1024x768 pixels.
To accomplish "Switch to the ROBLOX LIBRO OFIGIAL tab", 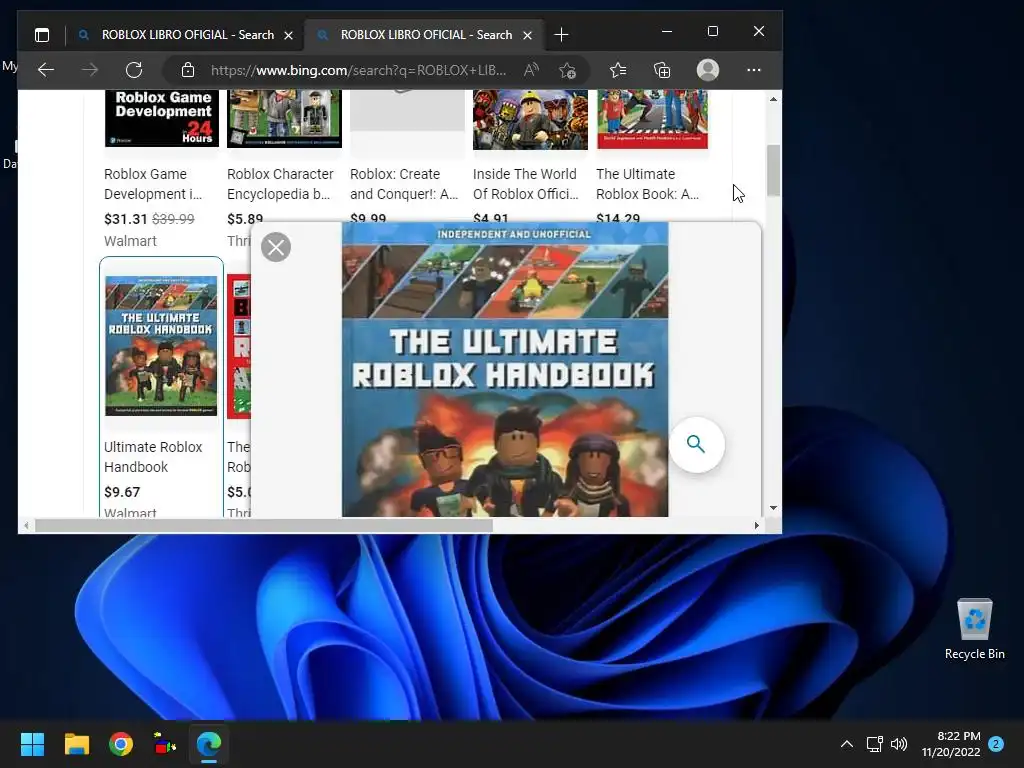I will tap(185, 35).
